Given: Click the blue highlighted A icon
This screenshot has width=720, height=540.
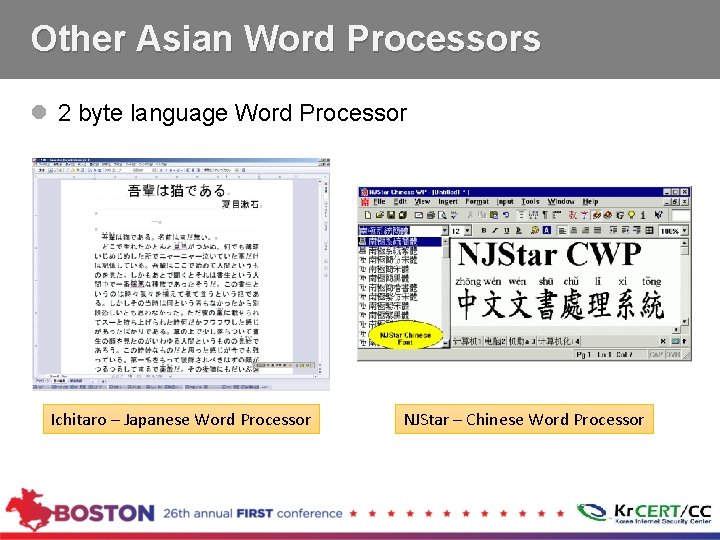Looking at the screenshot, I should [547, 231].
